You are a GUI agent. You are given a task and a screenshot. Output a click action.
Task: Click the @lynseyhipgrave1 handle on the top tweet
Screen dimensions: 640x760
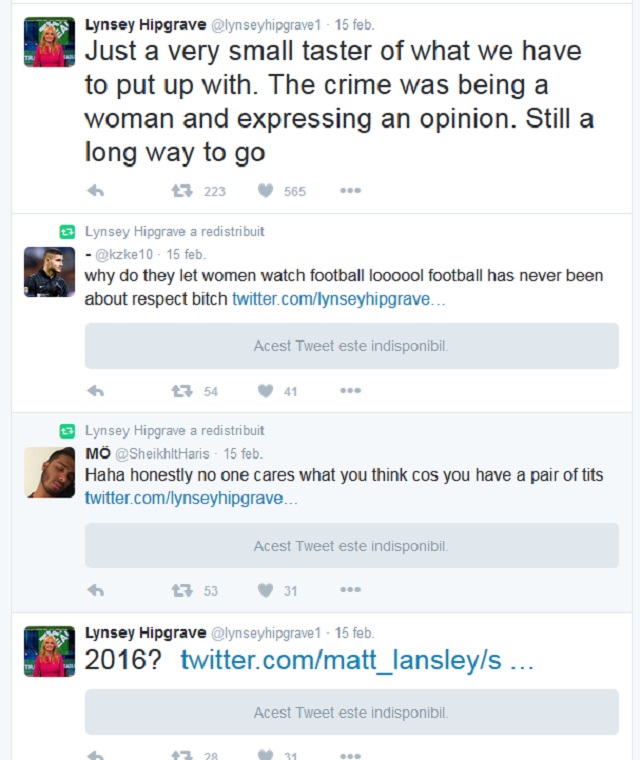pyautogui.click(x=265, y=24)
